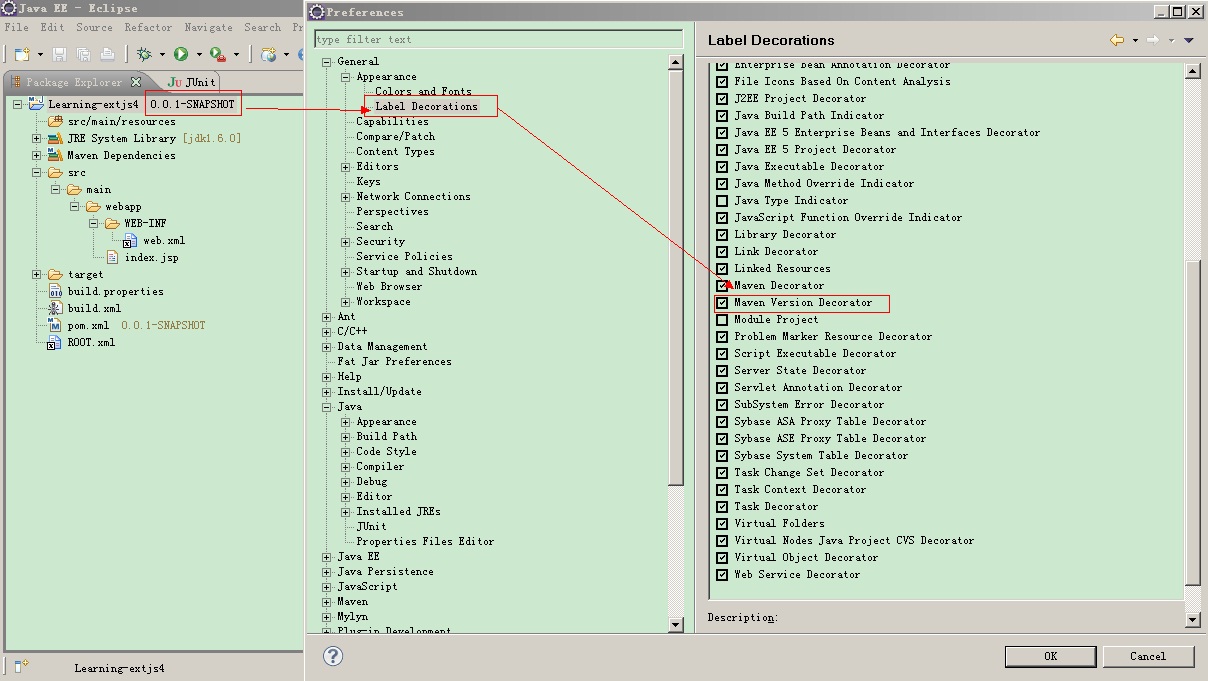Click the Preferences help question mark icon
This screenshot has height=681, width=1208.
point(333,656)
